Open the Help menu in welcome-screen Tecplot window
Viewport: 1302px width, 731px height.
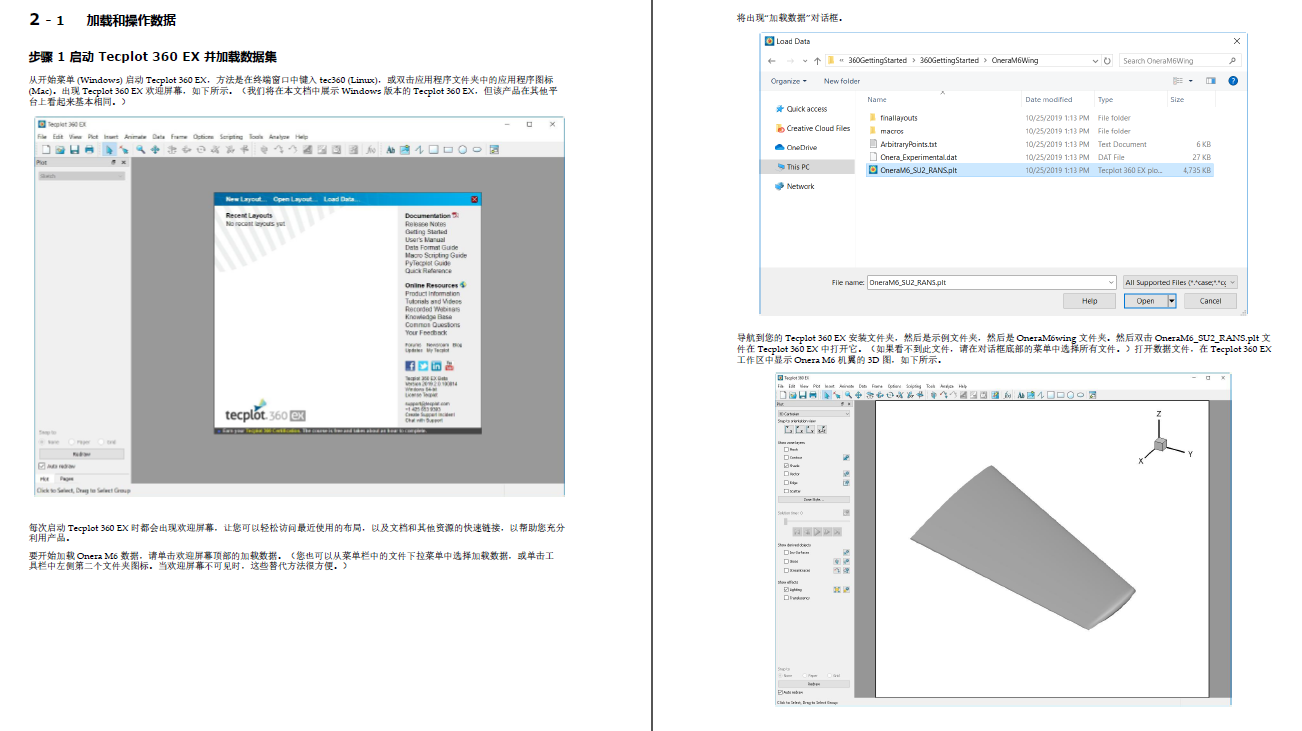(x=302, y=136)
